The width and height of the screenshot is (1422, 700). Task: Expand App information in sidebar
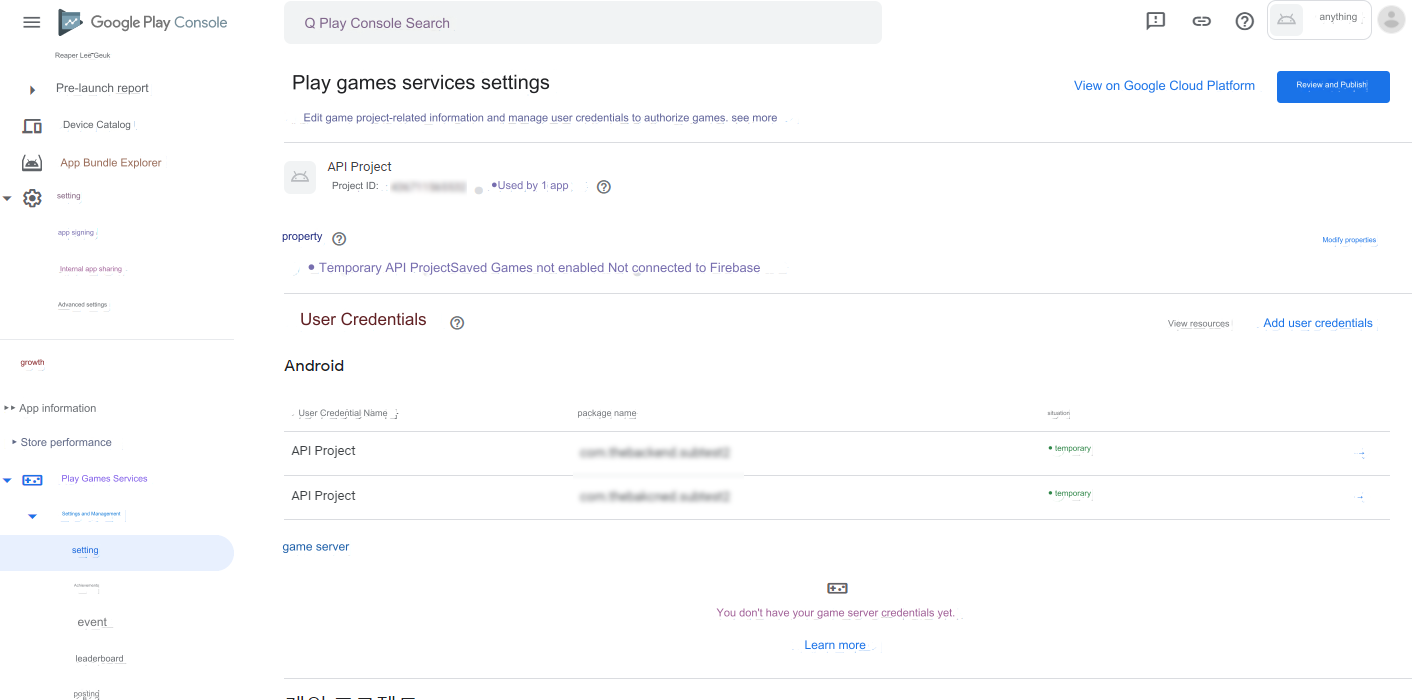[10, 408]
